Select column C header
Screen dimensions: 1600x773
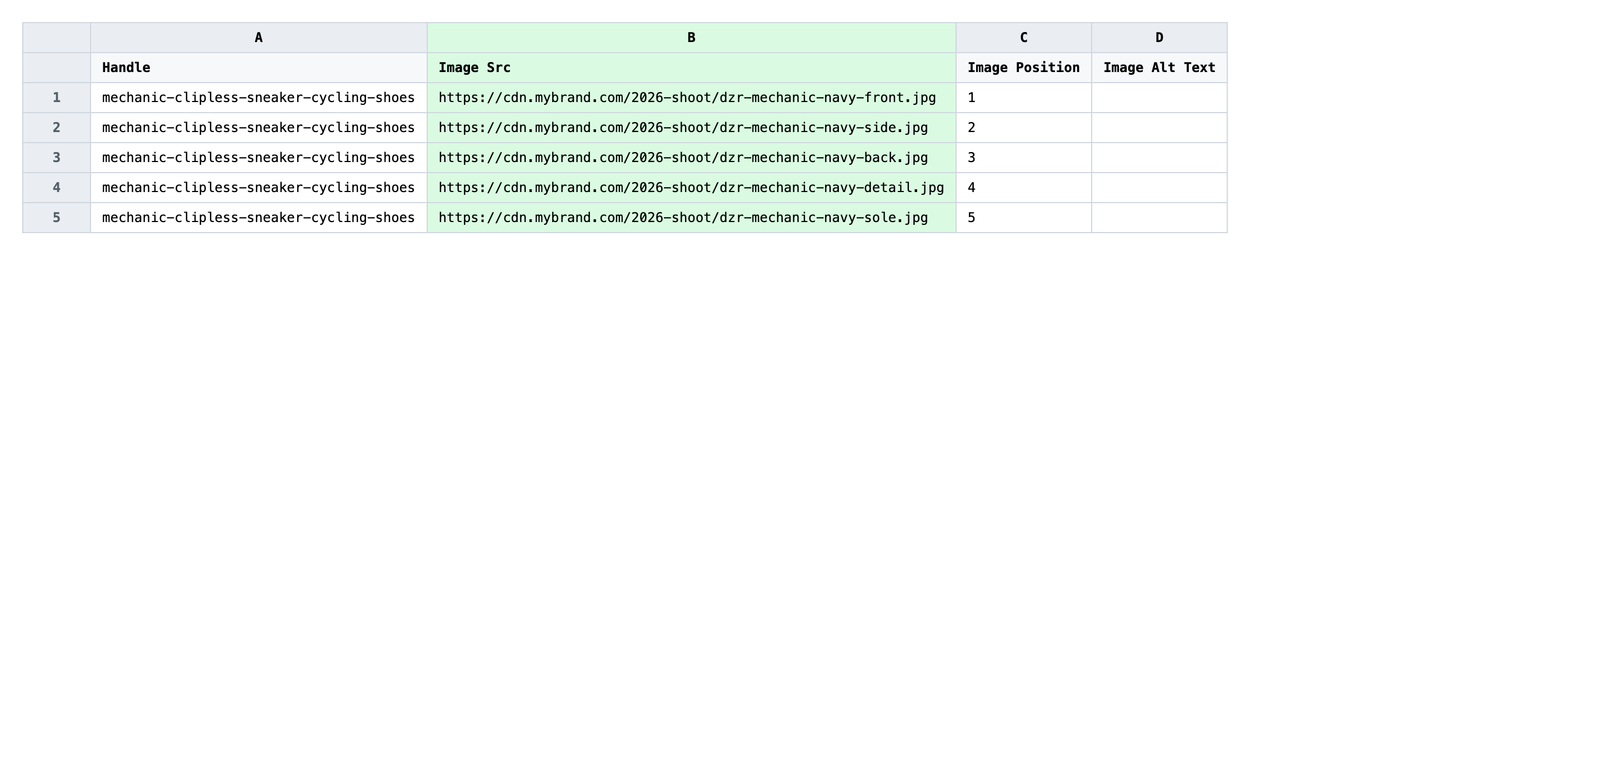pyautogui.click(x=1023, y=38)
